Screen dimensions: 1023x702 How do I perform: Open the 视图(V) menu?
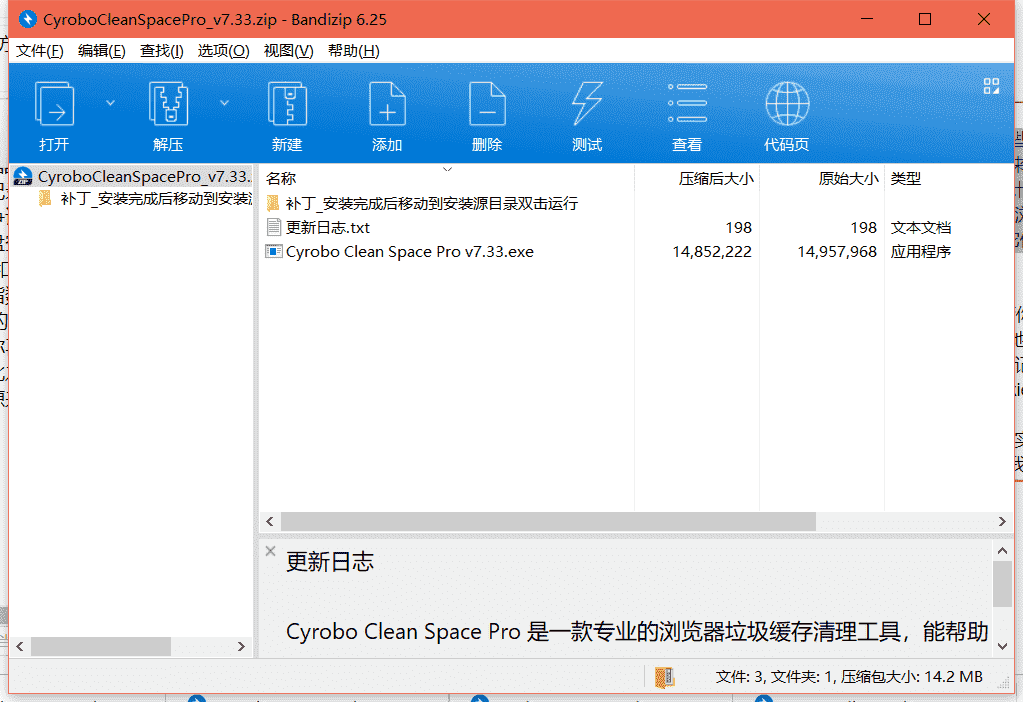[x=288, y=51]
